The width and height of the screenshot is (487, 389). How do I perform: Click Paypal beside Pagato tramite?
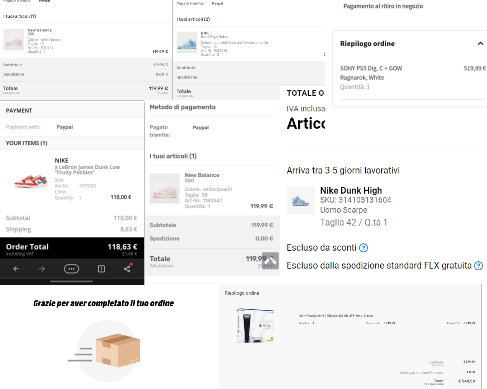point(201,127)
